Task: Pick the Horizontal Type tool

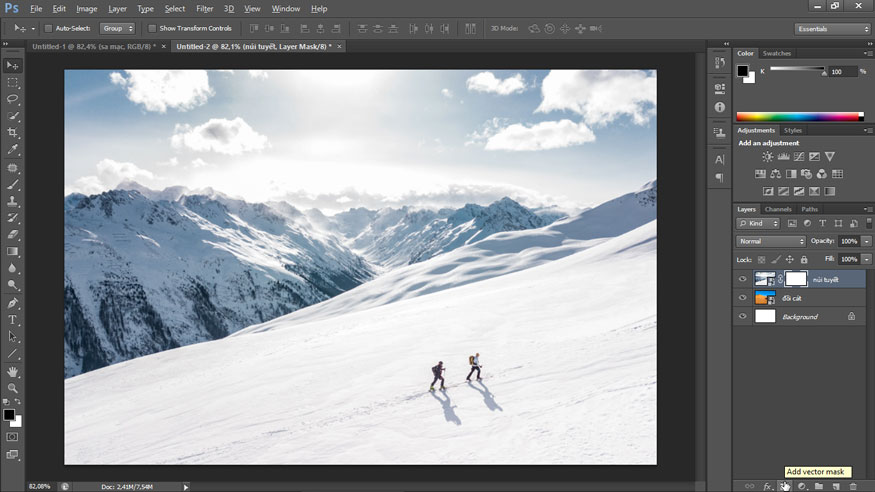Action: pyautogui.click(x=13, y=319)
